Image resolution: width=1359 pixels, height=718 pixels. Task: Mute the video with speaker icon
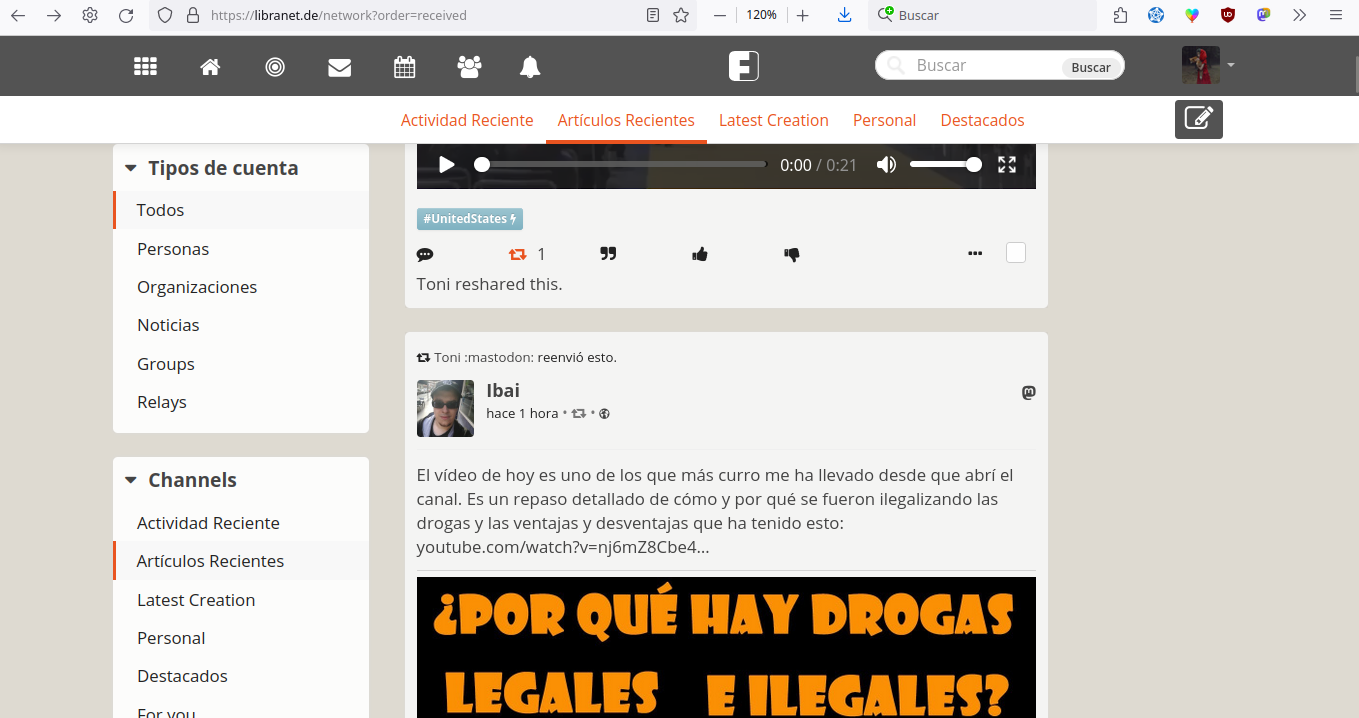886,165
